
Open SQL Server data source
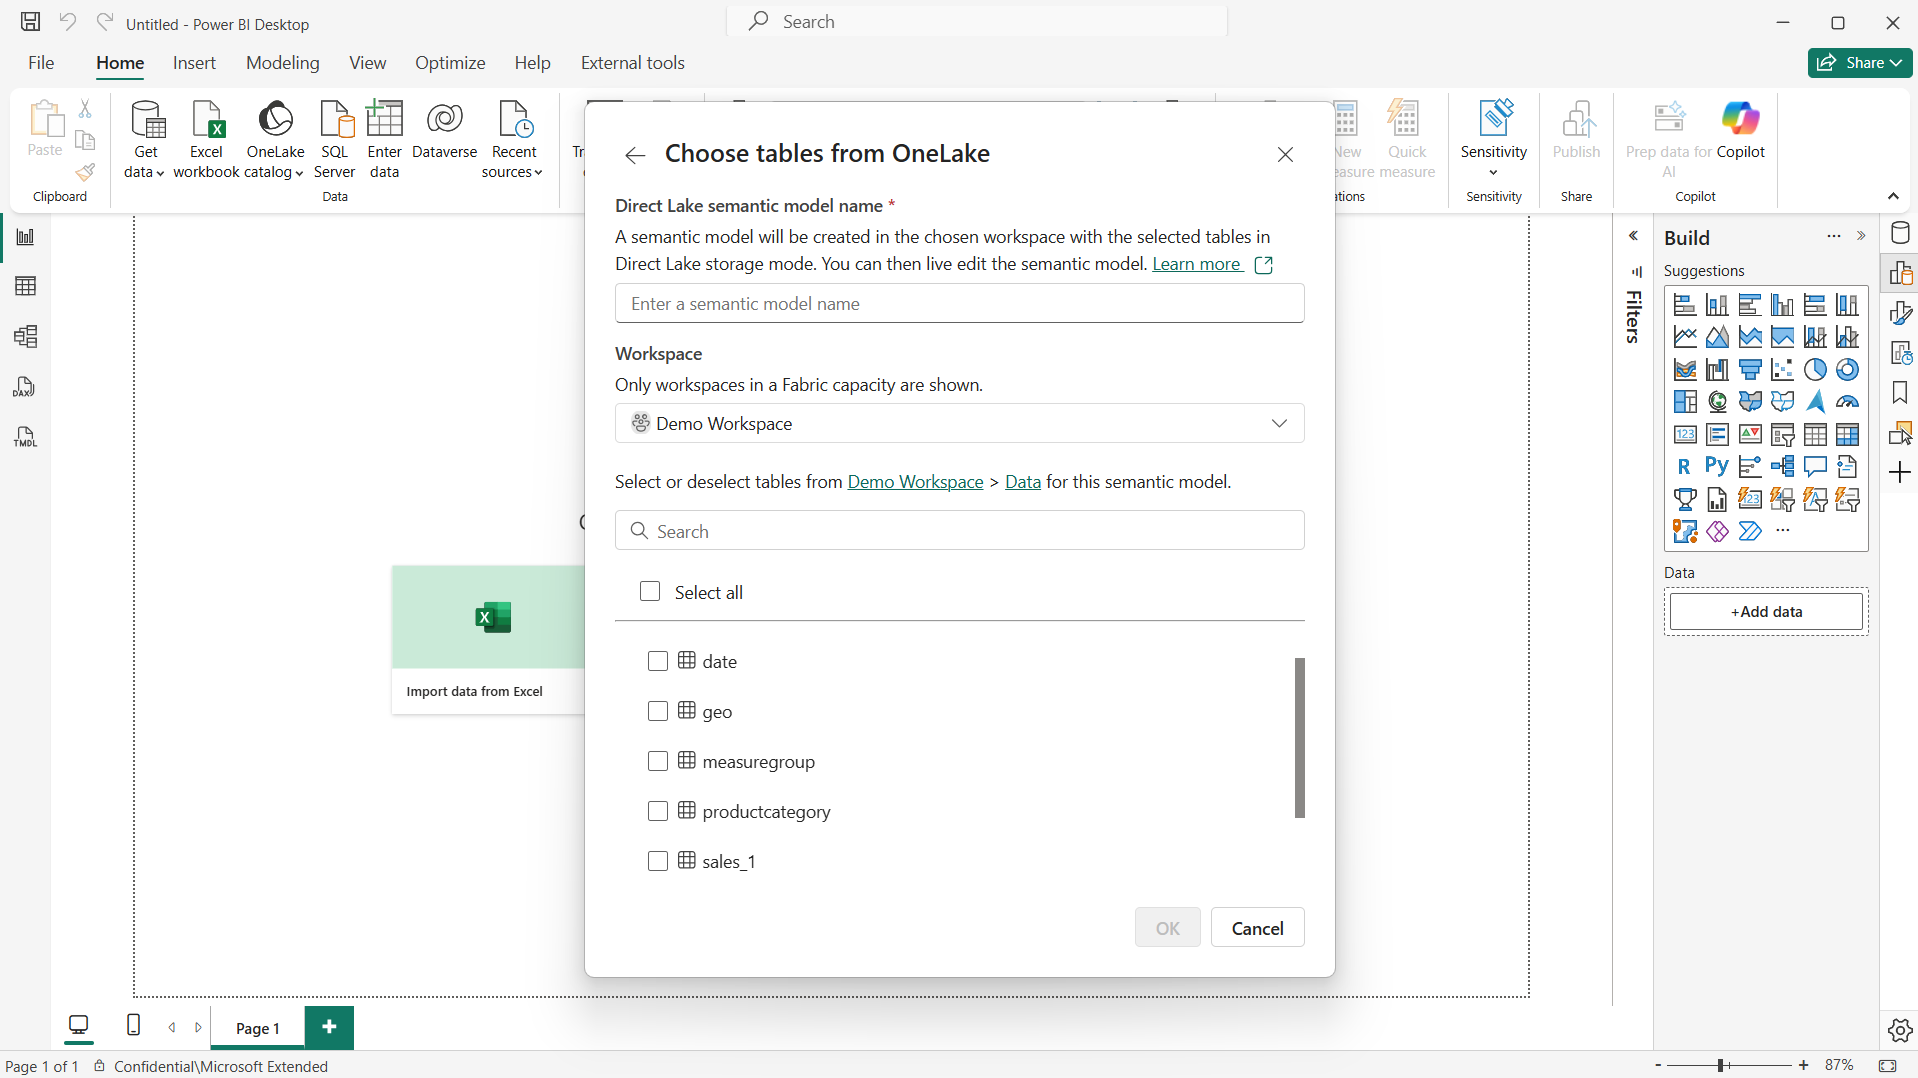pyautogui.click(x=334, y=139)
